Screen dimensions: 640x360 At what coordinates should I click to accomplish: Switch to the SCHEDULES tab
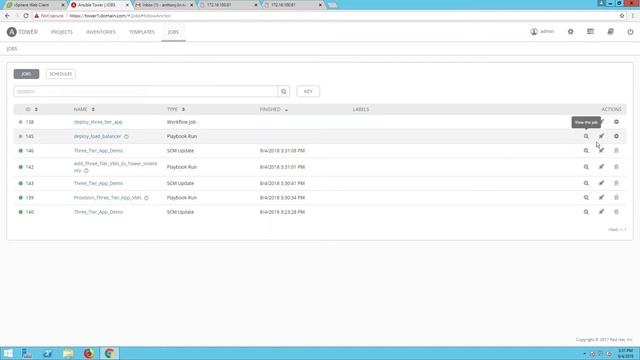pyautogui.click(x=60, y=74)
